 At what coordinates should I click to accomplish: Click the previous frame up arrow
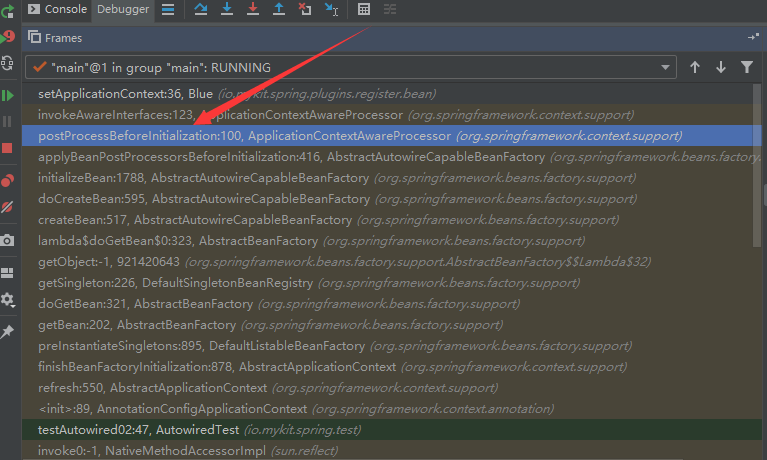(695, 67)
